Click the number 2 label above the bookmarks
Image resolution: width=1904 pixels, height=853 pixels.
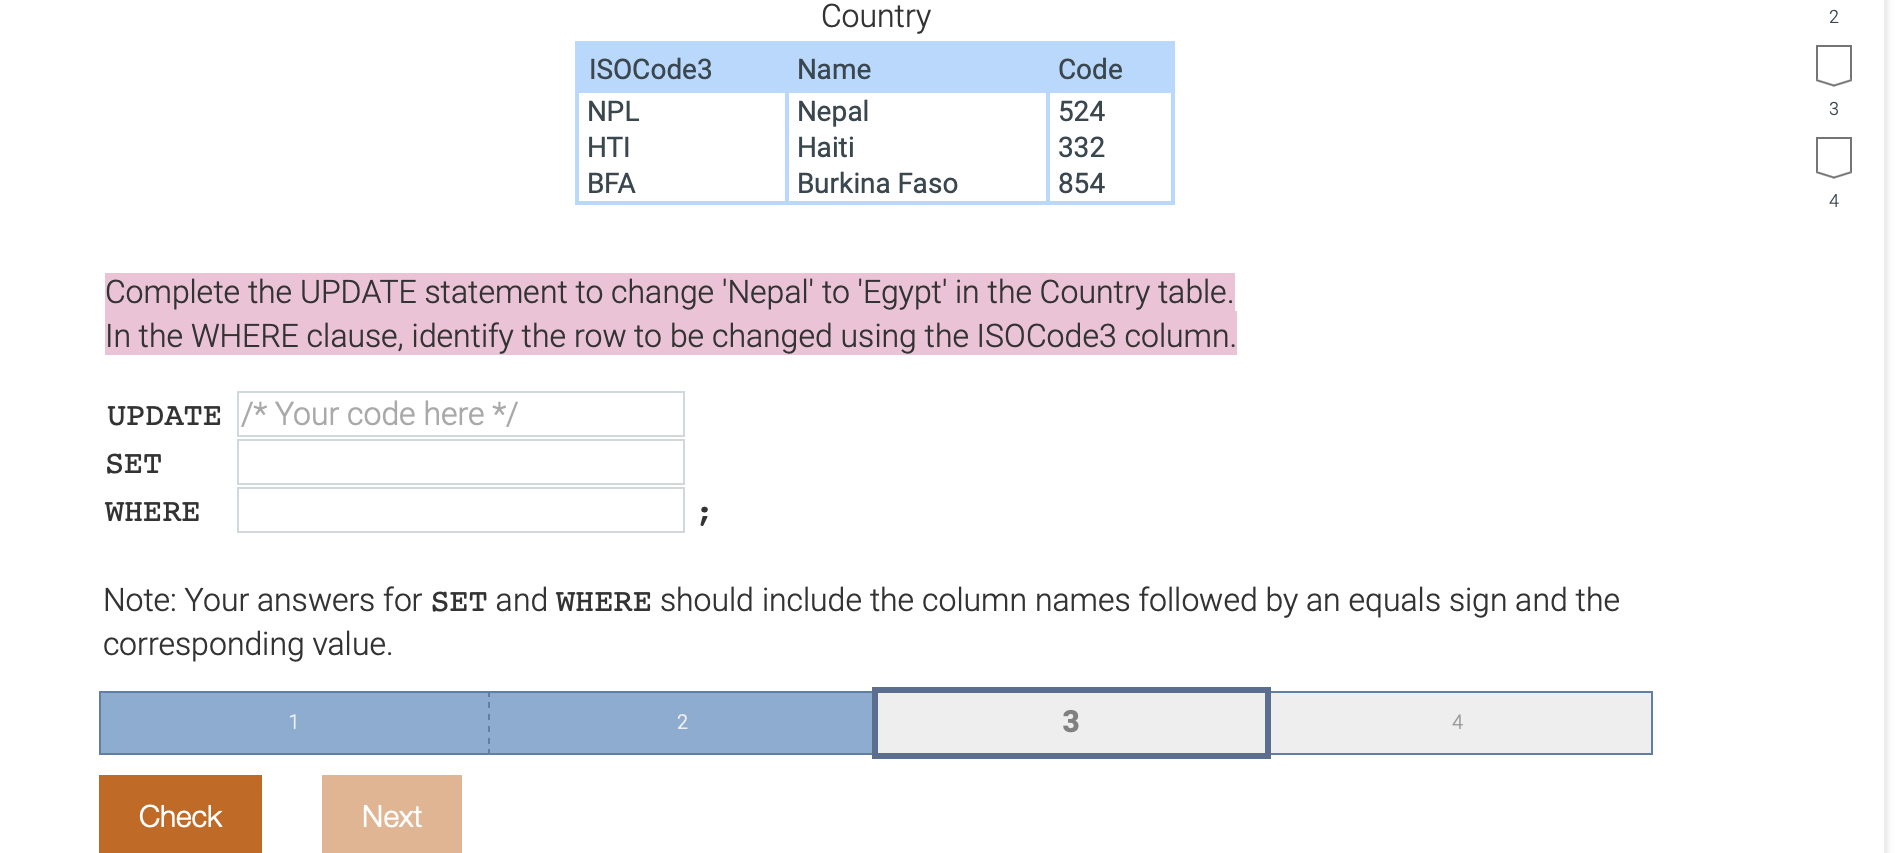[1833, 16]
